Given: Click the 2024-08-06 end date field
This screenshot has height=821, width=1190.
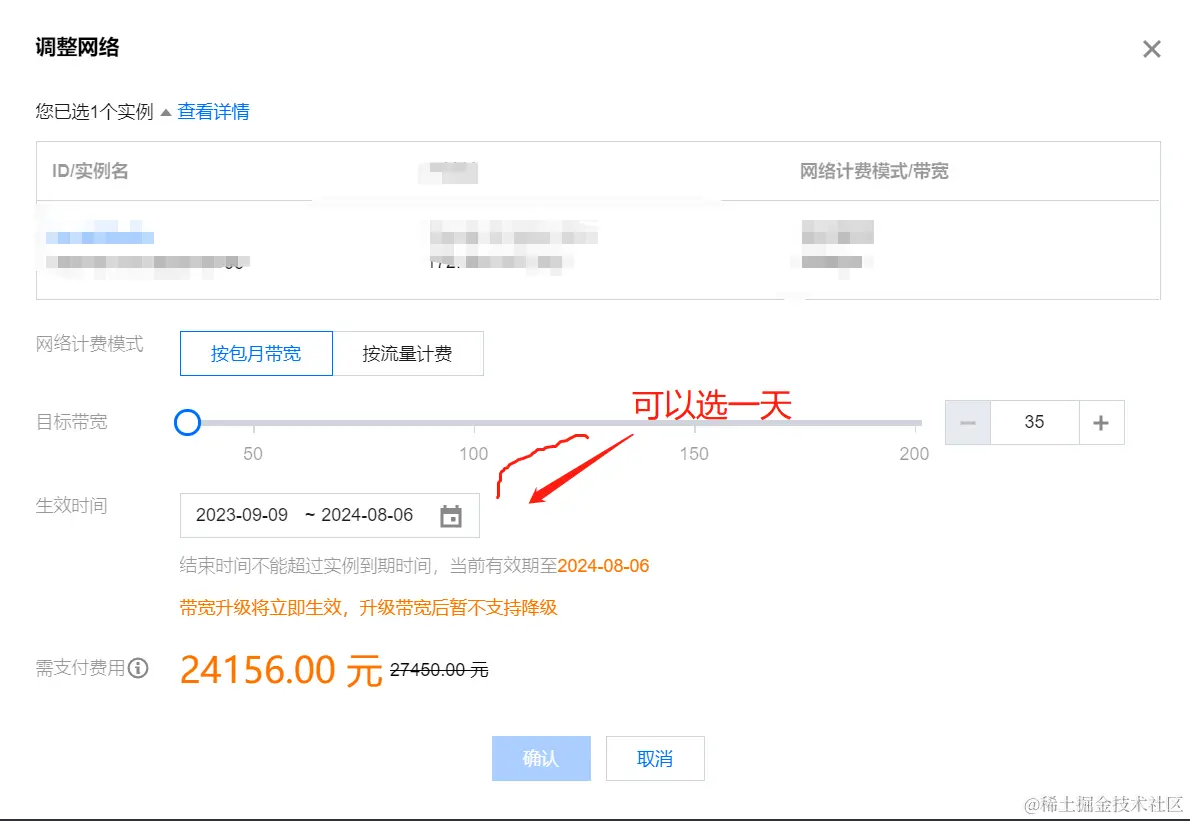Looking at the screenshot, I should click(367, 515).
